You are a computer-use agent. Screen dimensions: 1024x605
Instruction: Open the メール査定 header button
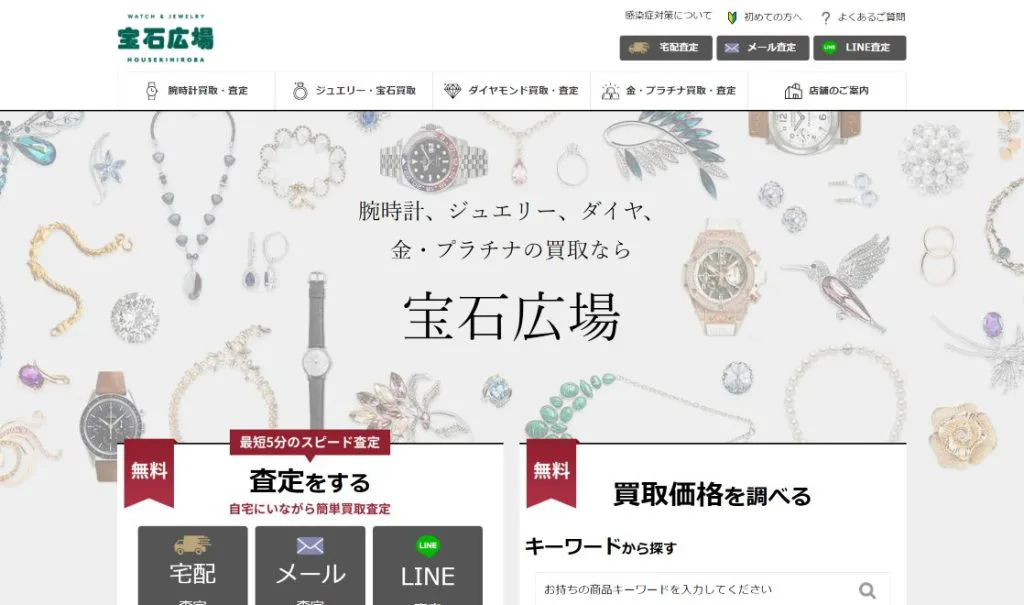762,48
